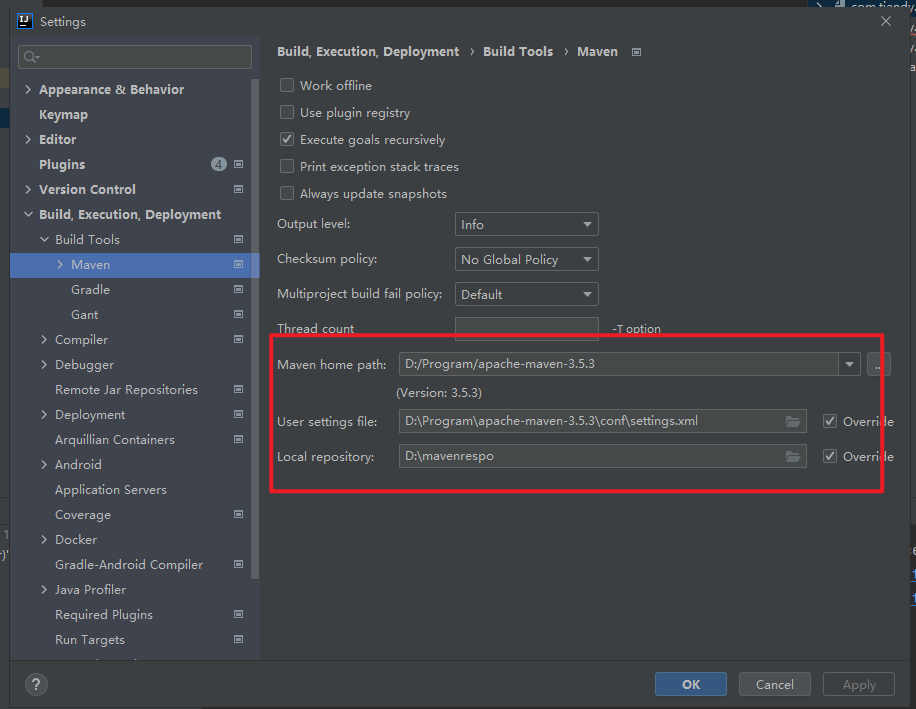Uncheck Execute goals recursively
Image resolution: width=916 pixels, height=709 pixels.
click(287, 139)
